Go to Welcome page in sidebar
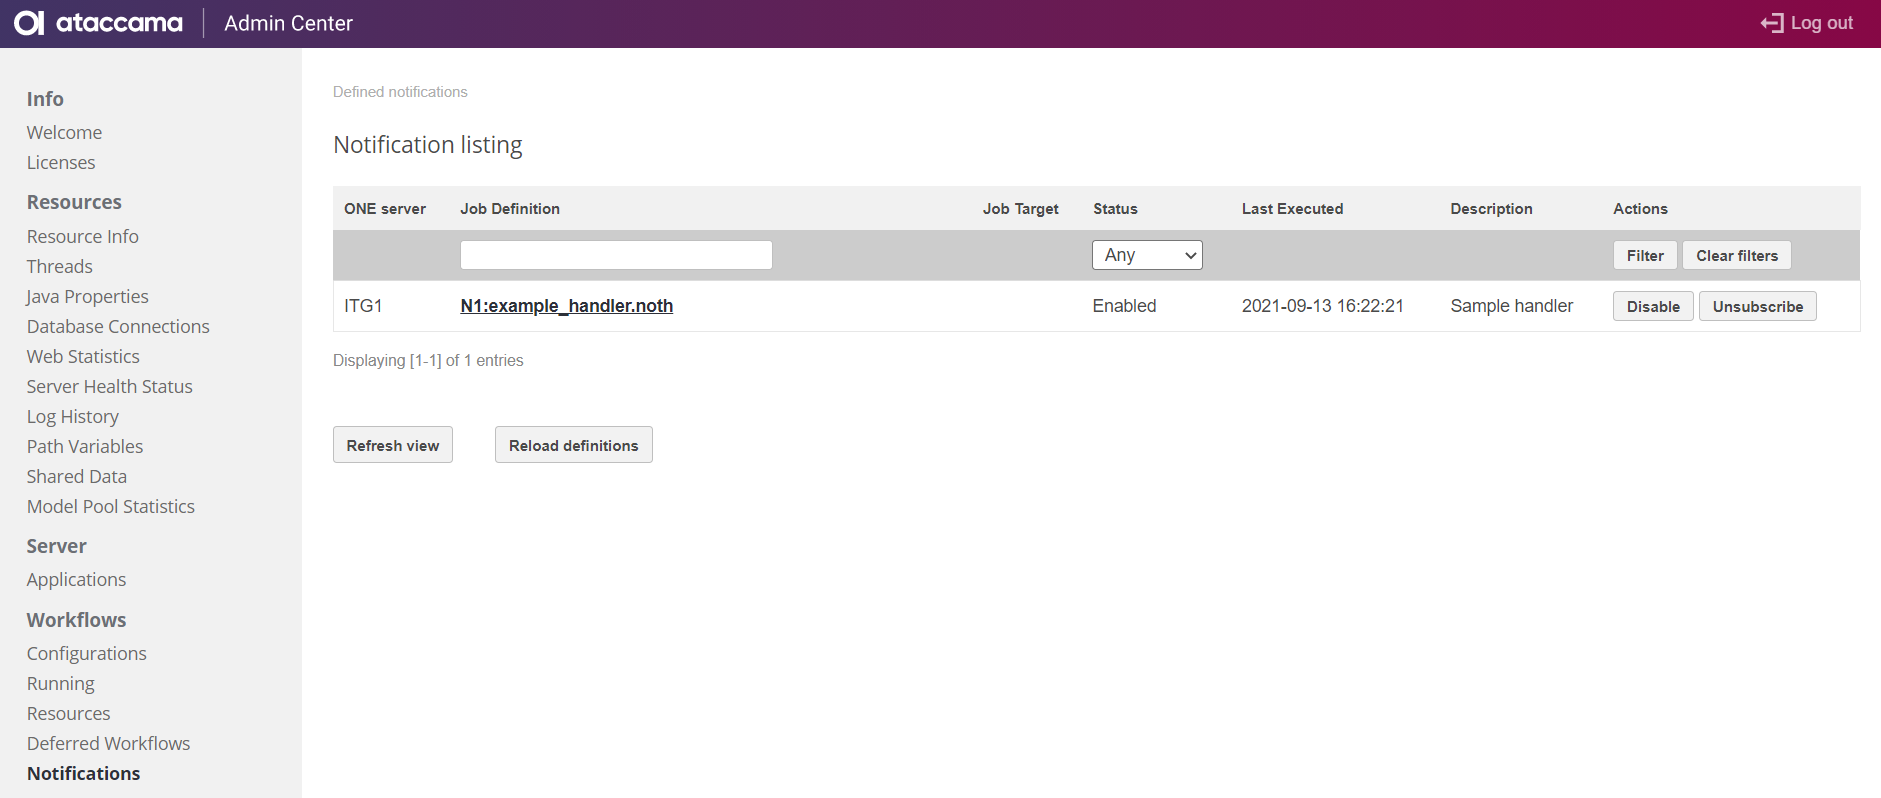The image size is (1881, 798). click(x=64, y=133)
